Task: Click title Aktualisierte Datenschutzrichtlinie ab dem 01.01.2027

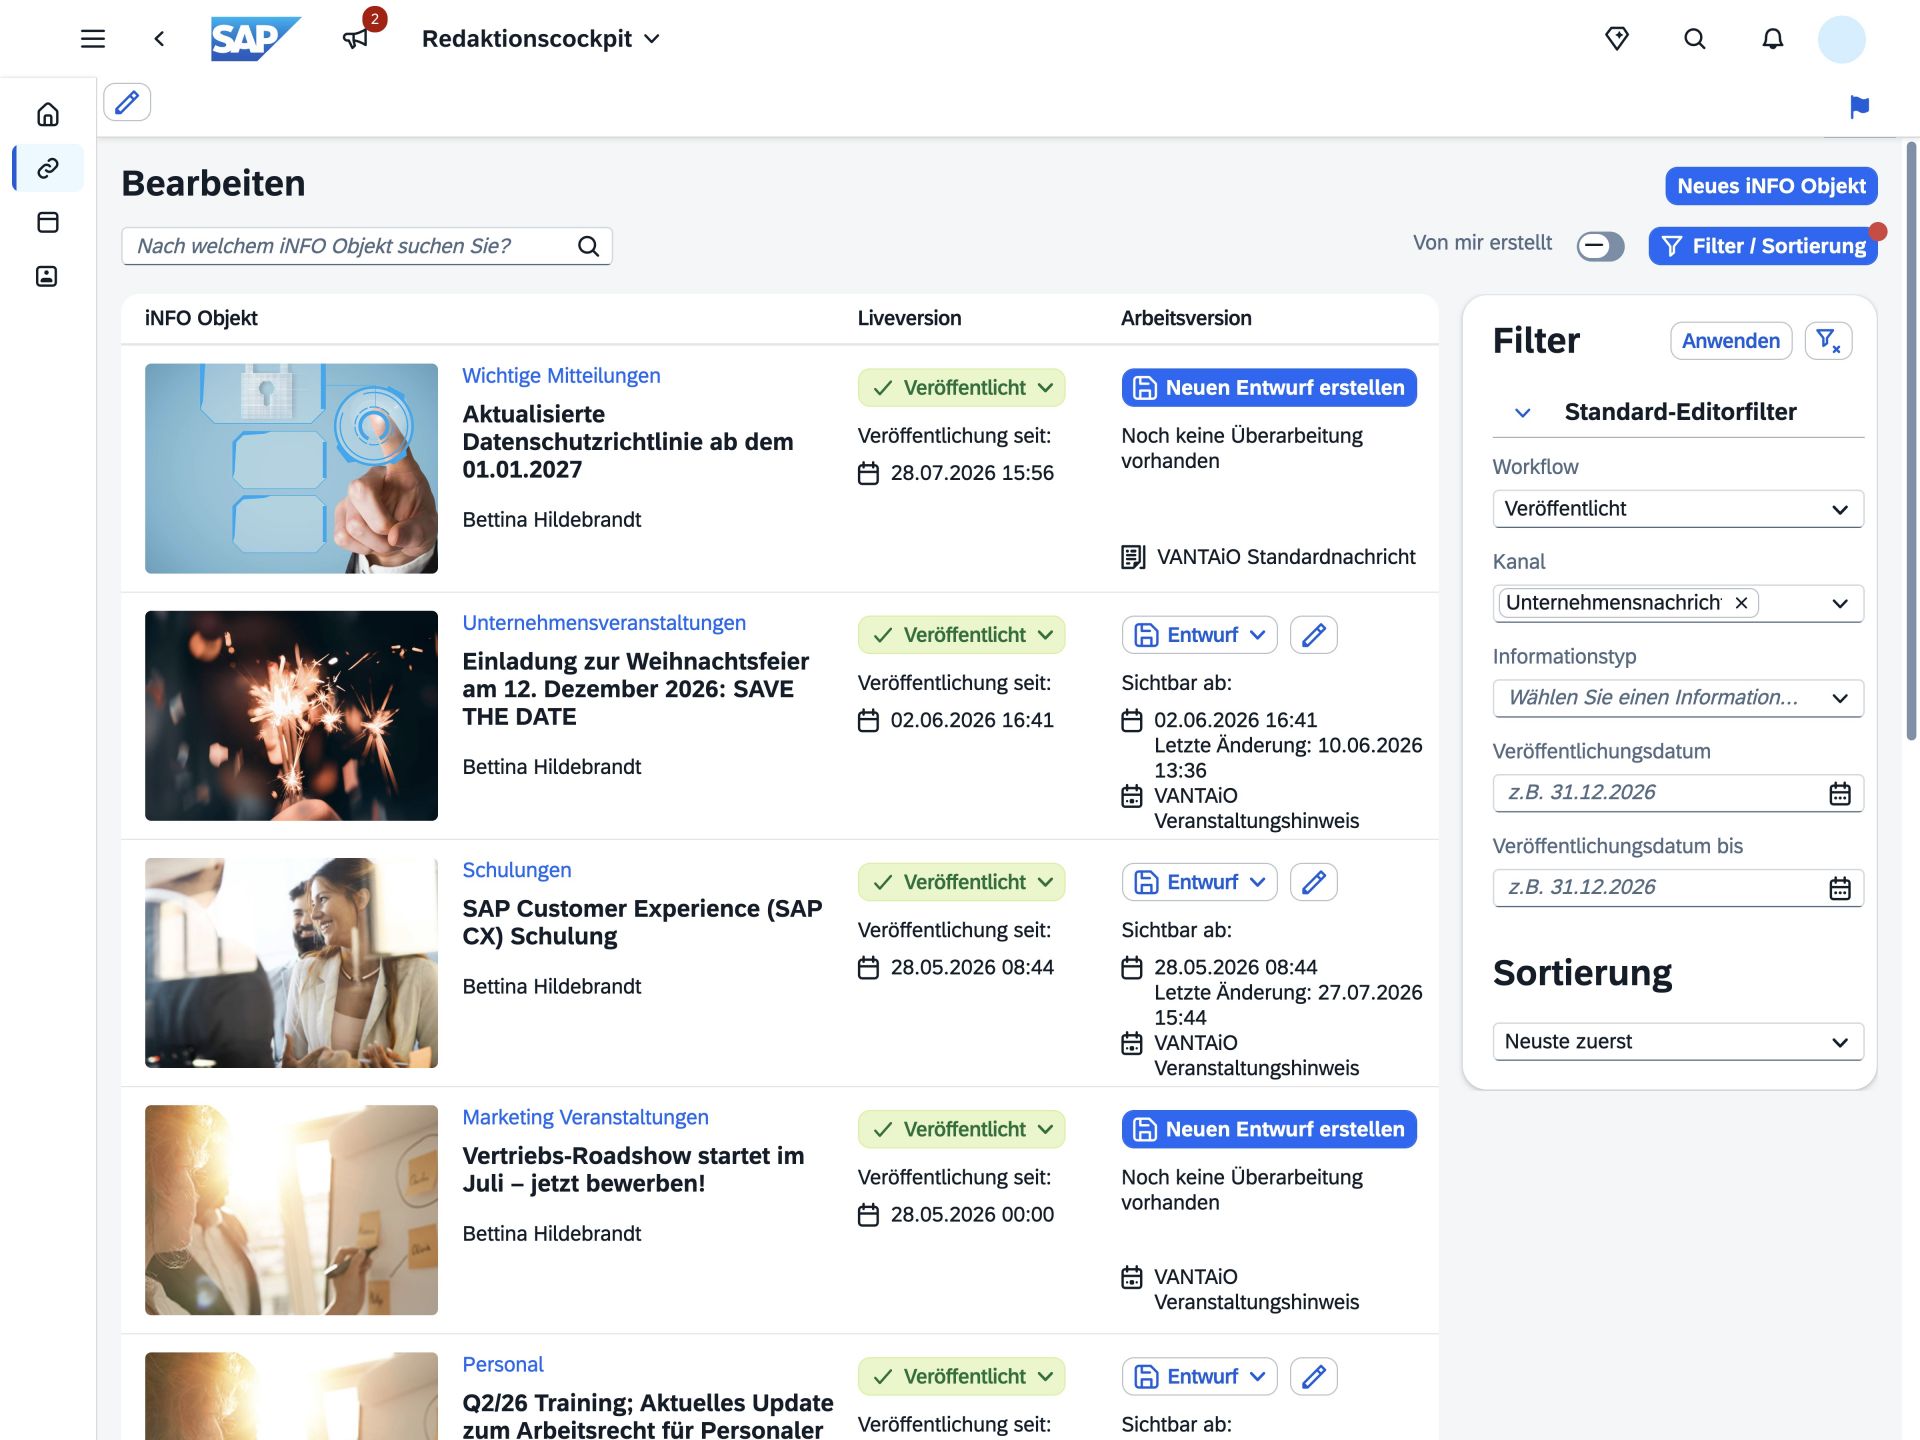Action: pyautogui.click(x=628, y=442)
